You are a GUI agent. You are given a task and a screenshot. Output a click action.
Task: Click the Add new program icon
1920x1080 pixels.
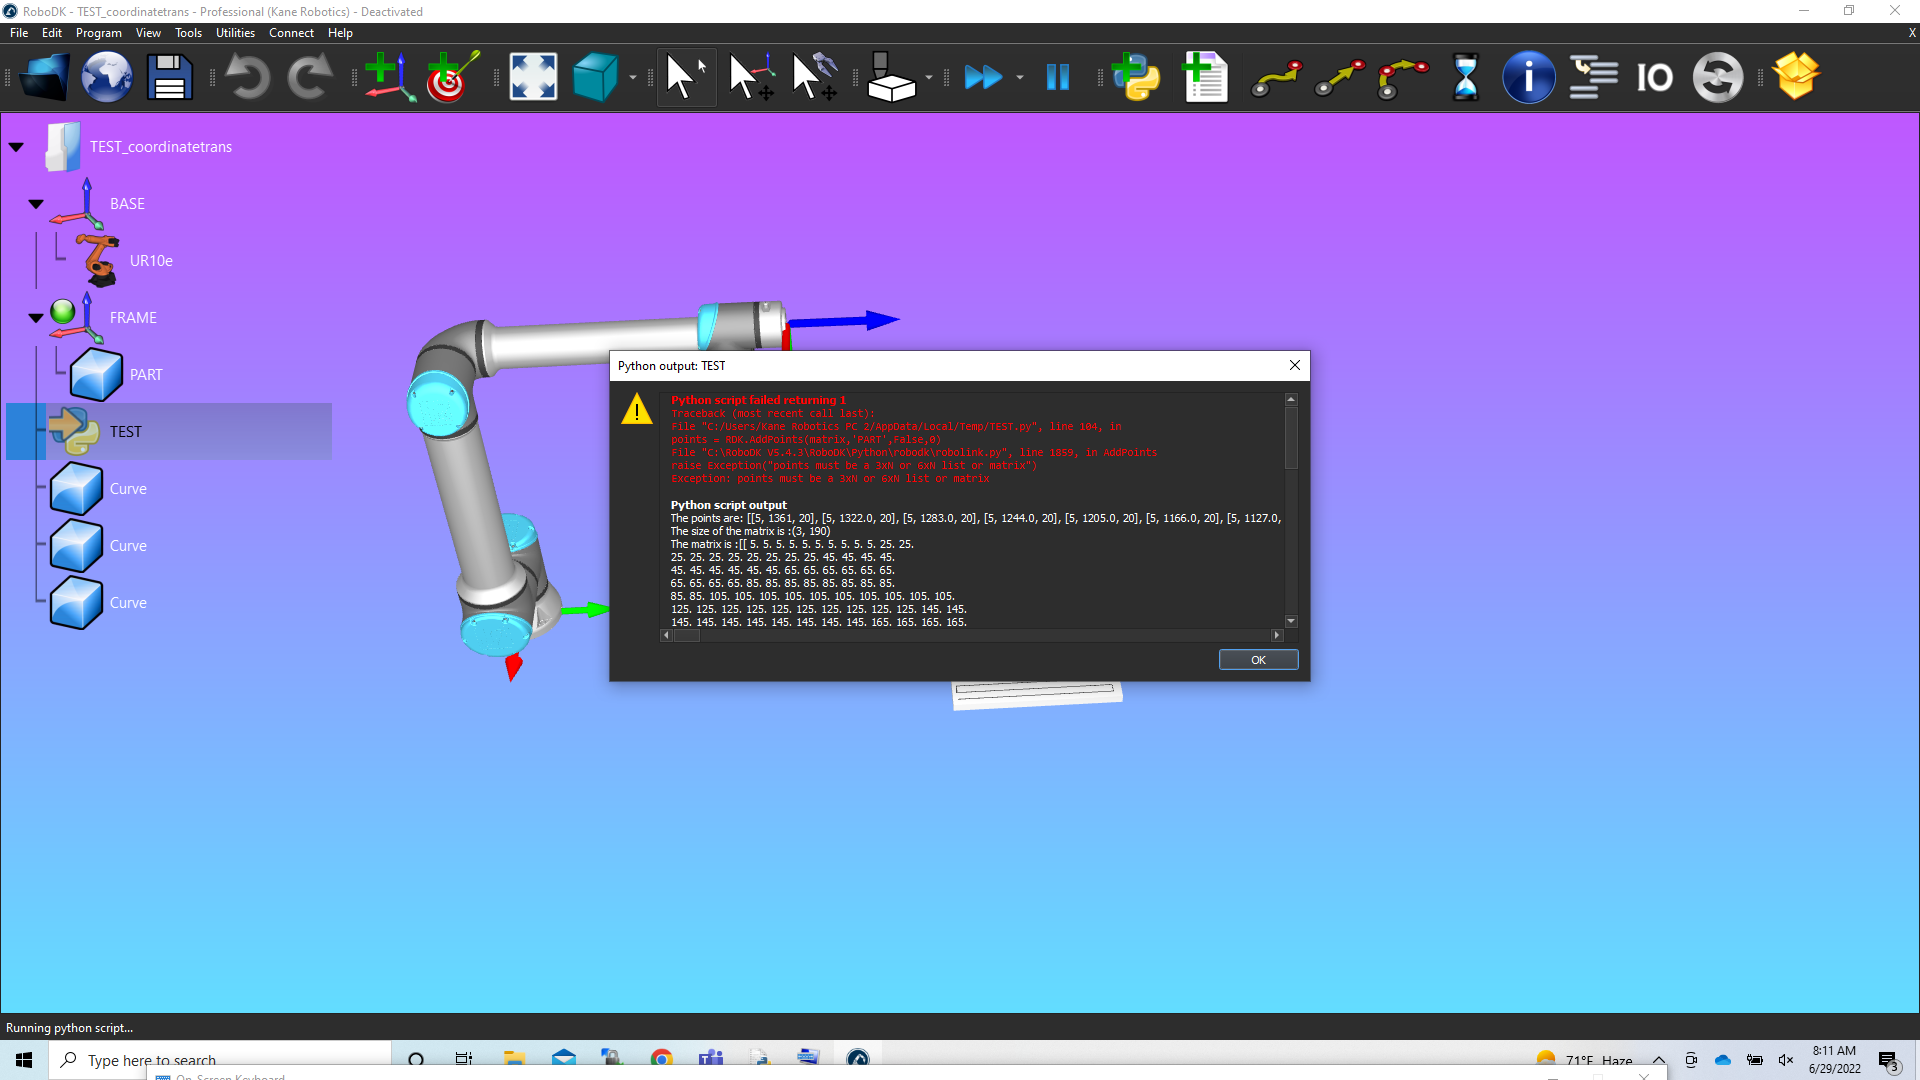click(1205, 77)
